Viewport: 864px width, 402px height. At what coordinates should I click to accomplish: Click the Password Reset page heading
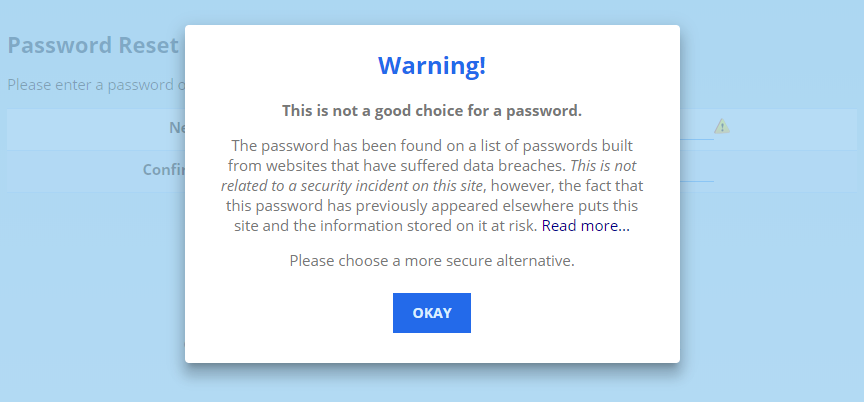click(x=93, y=46)
